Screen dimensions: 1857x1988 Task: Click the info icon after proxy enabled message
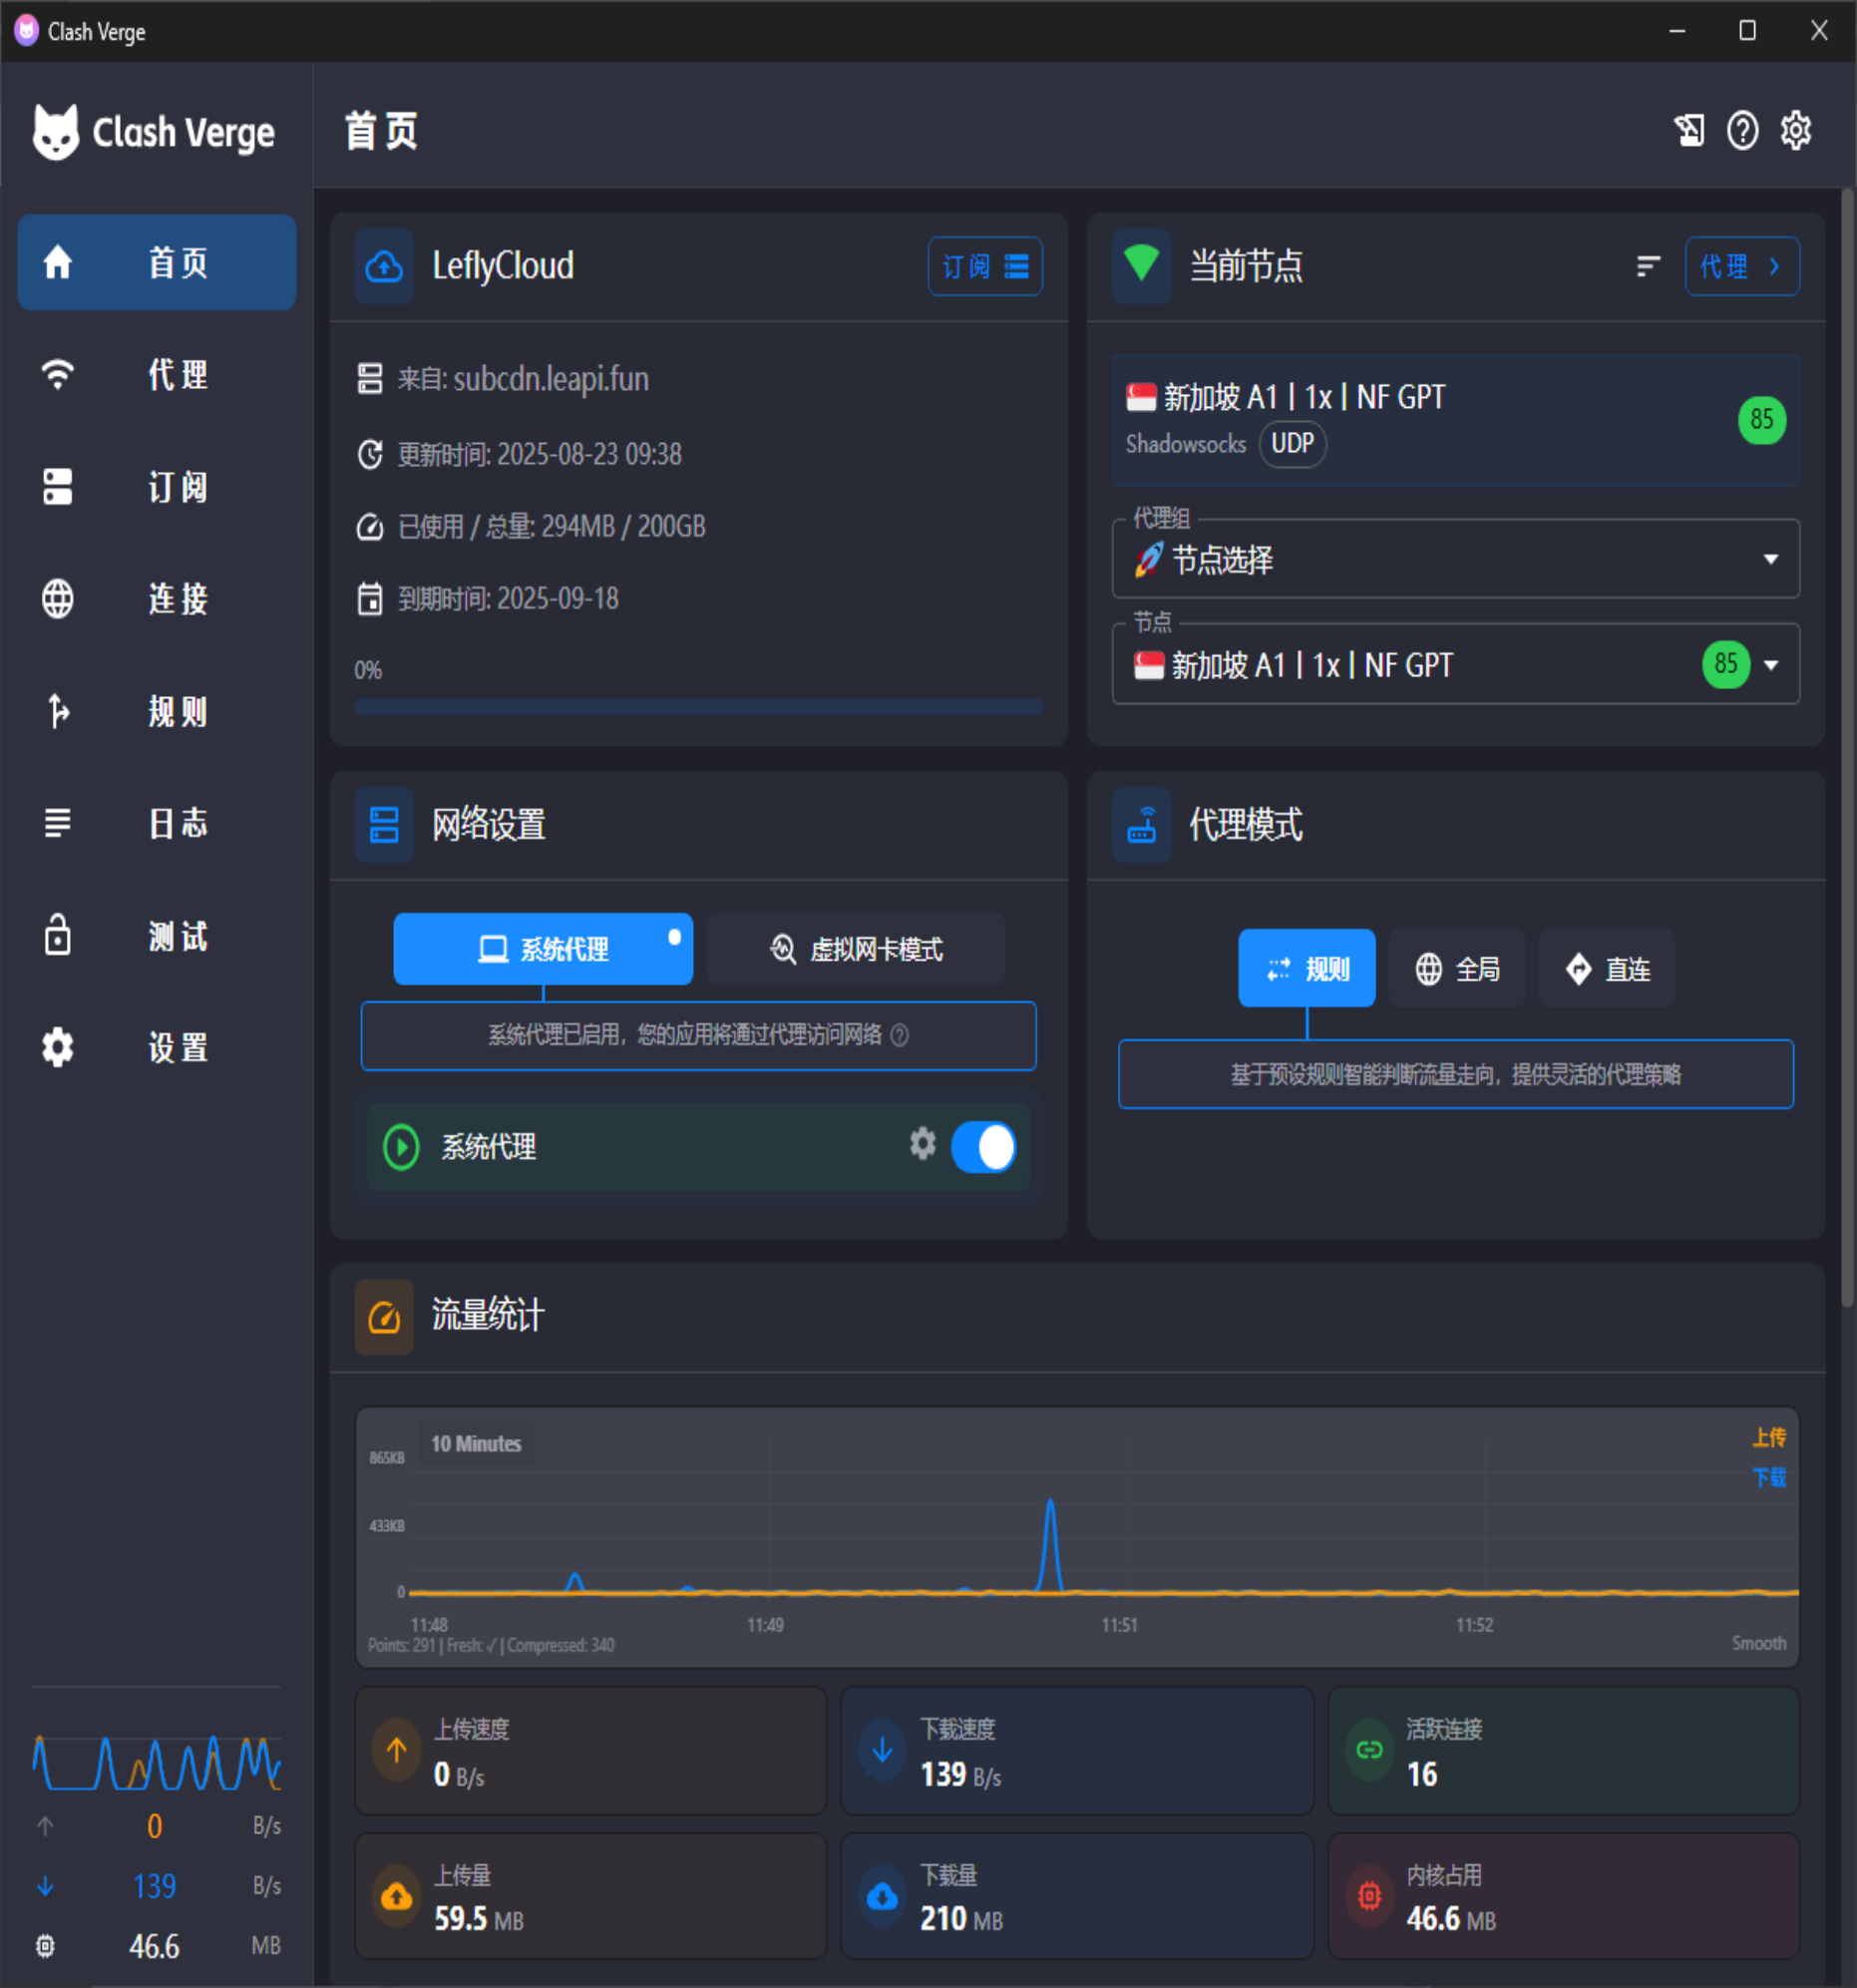pos(899,1035)
